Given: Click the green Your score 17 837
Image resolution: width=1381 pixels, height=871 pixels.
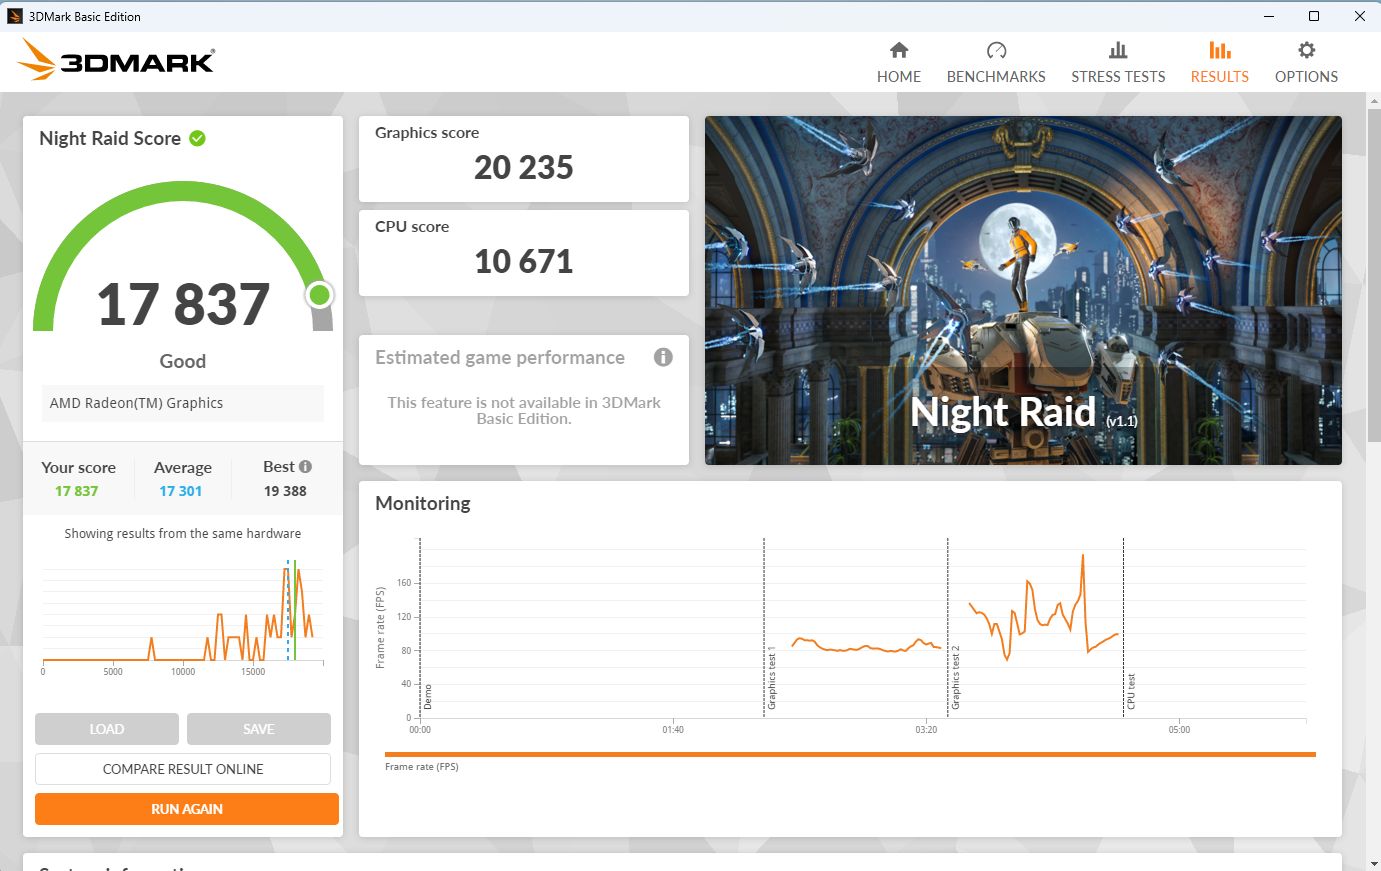Looking at the screenshot, I should [77, 491].
